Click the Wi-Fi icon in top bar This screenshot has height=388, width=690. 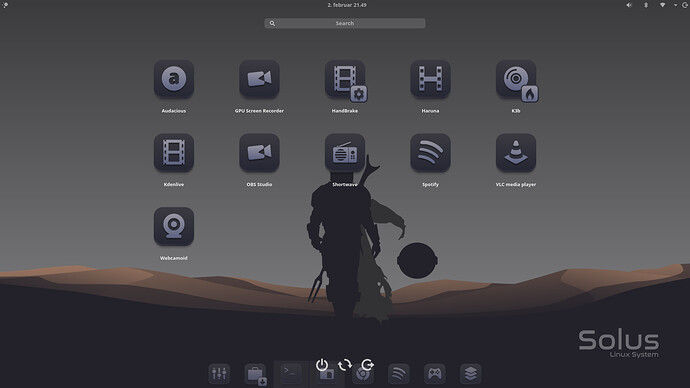pos(662,5)
